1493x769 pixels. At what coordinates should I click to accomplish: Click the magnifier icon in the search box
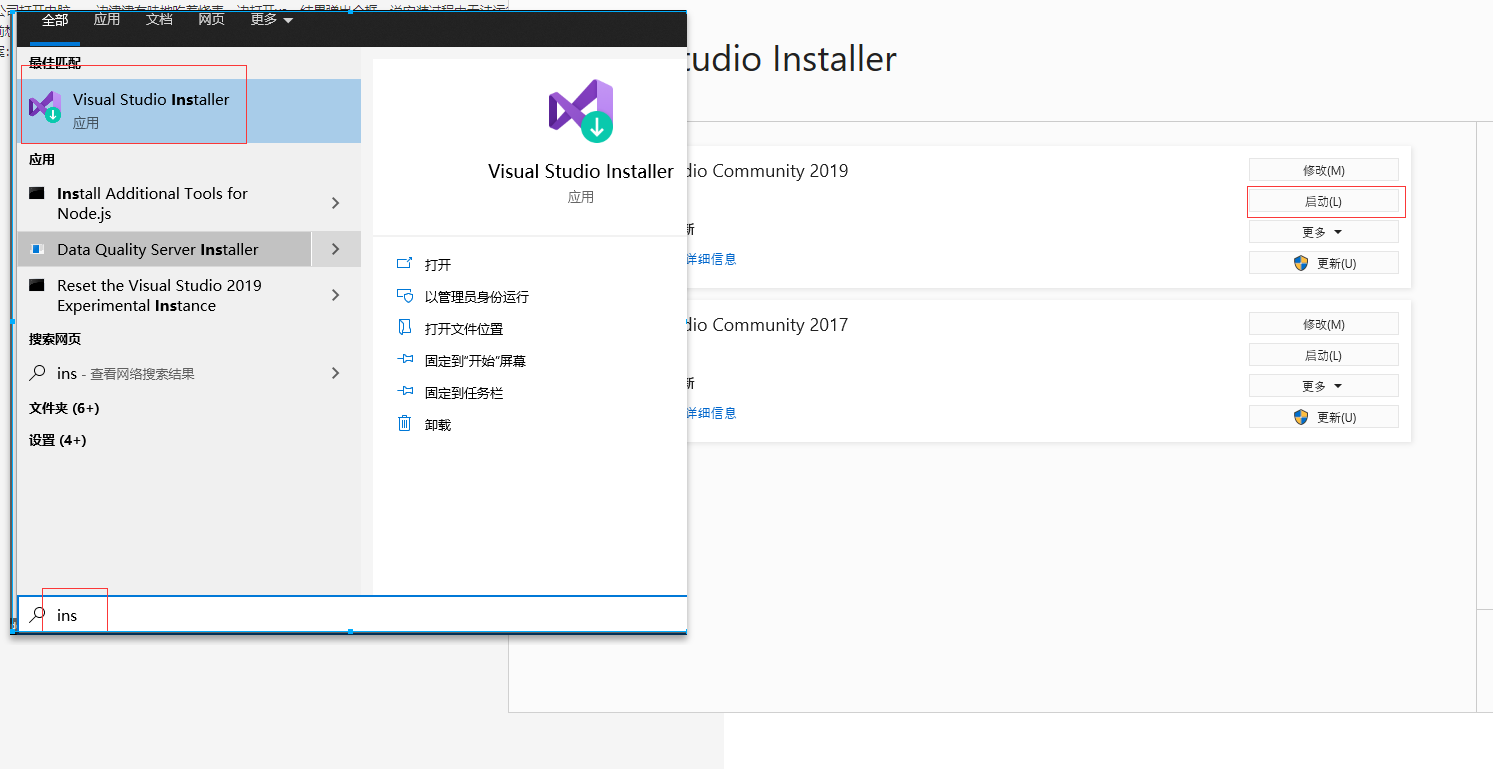(39, 614)
